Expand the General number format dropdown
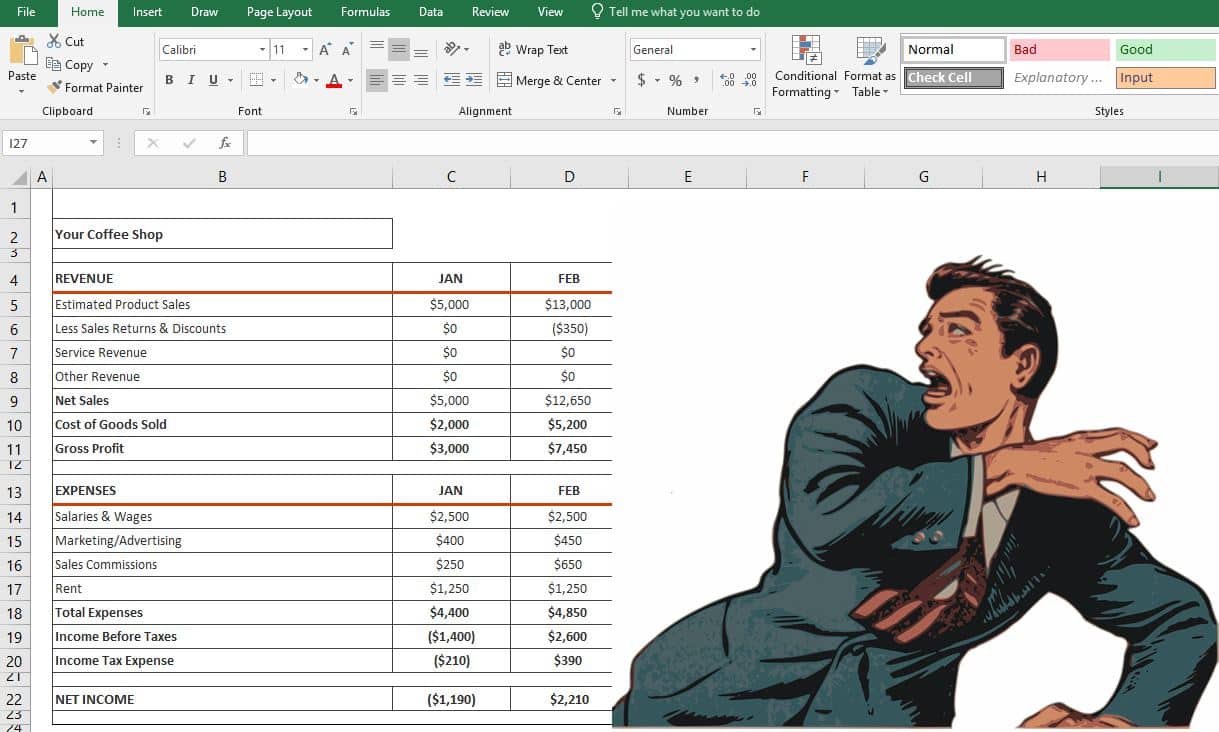 tap(753, 49)
